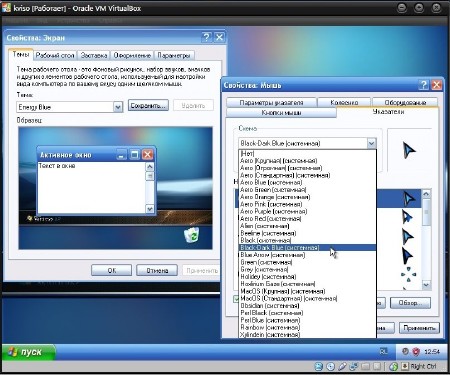Click the VirtualBox icon in the title bar

(x=6, y=8)
